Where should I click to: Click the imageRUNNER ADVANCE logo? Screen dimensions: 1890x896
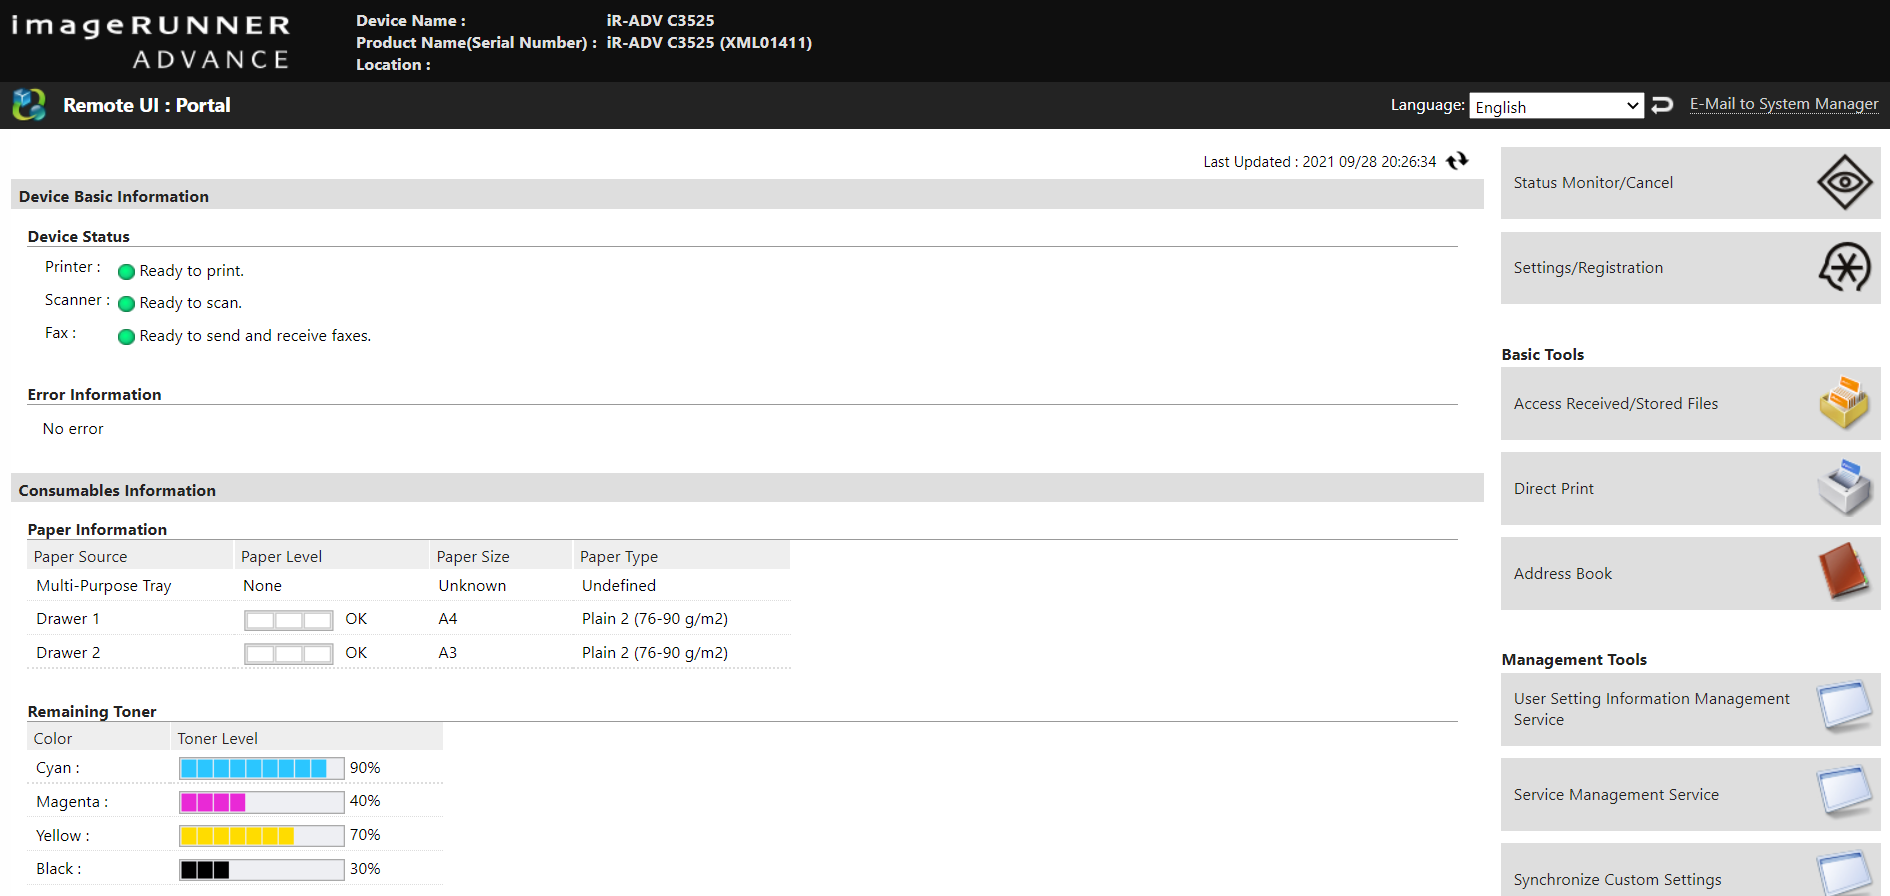pyautogui.click(x=150, y=41)
